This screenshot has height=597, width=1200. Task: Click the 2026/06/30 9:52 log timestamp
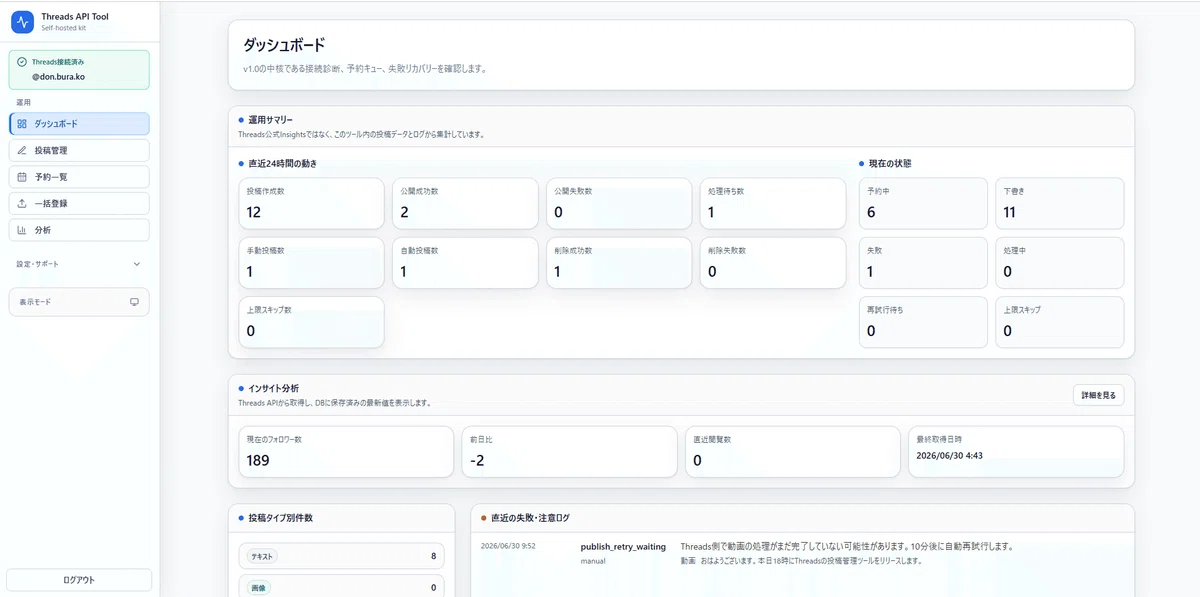pos(508,547)
